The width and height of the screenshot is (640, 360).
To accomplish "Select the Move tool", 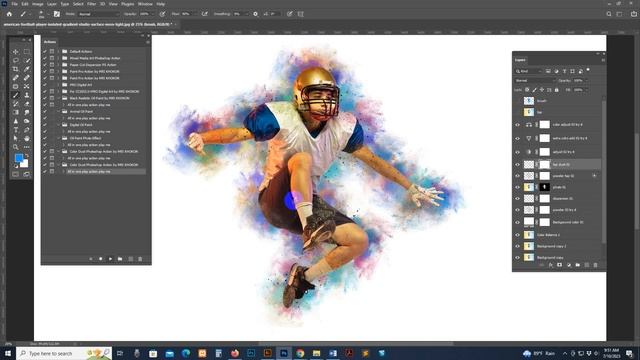I will (x=16, y=52).
